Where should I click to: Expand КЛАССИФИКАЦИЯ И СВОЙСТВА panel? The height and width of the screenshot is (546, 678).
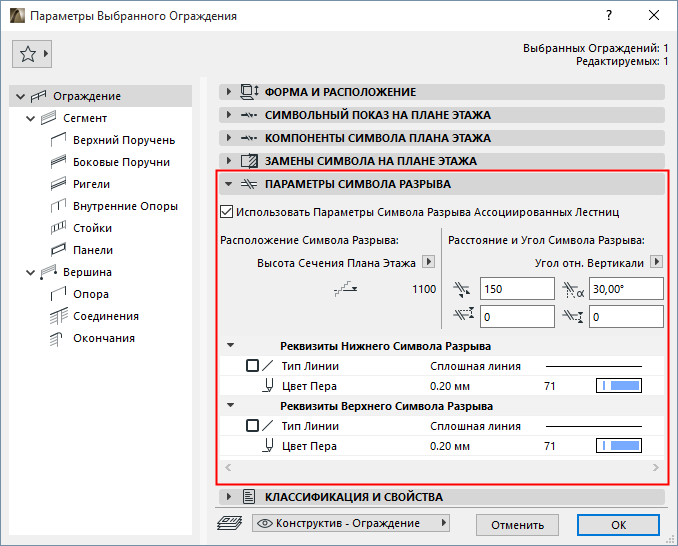[229, 496]
